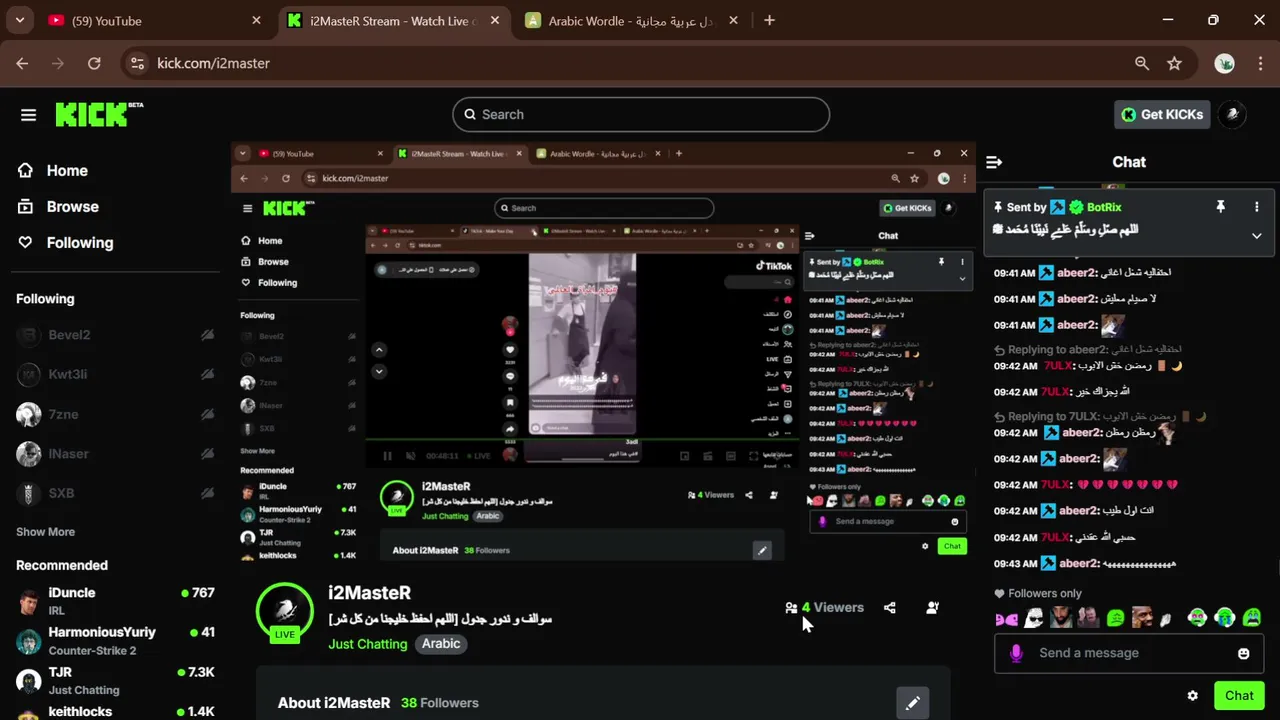
Task: Click the share icon next to the viewer count
Action: point(890,607)
